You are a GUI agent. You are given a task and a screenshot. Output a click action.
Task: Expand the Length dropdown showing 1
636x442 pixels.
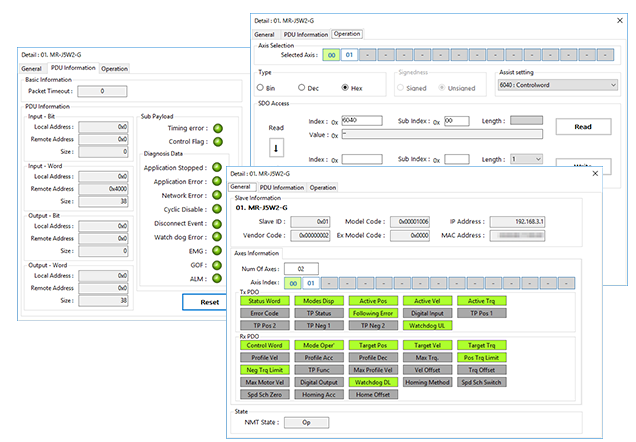pos(525,159)
